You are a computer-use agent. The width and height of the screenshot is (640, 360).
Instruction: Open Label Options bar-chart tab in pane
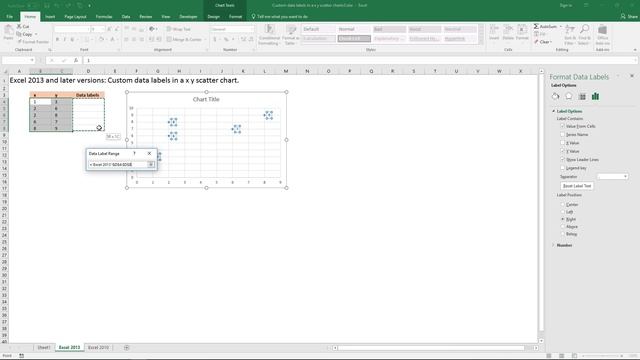(x=596, y=97)
